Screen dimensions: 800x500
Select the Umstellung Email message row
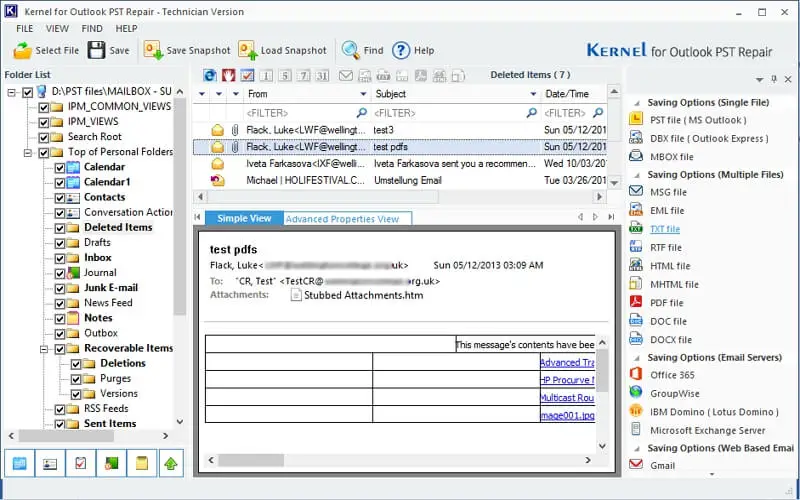point(399,180)
